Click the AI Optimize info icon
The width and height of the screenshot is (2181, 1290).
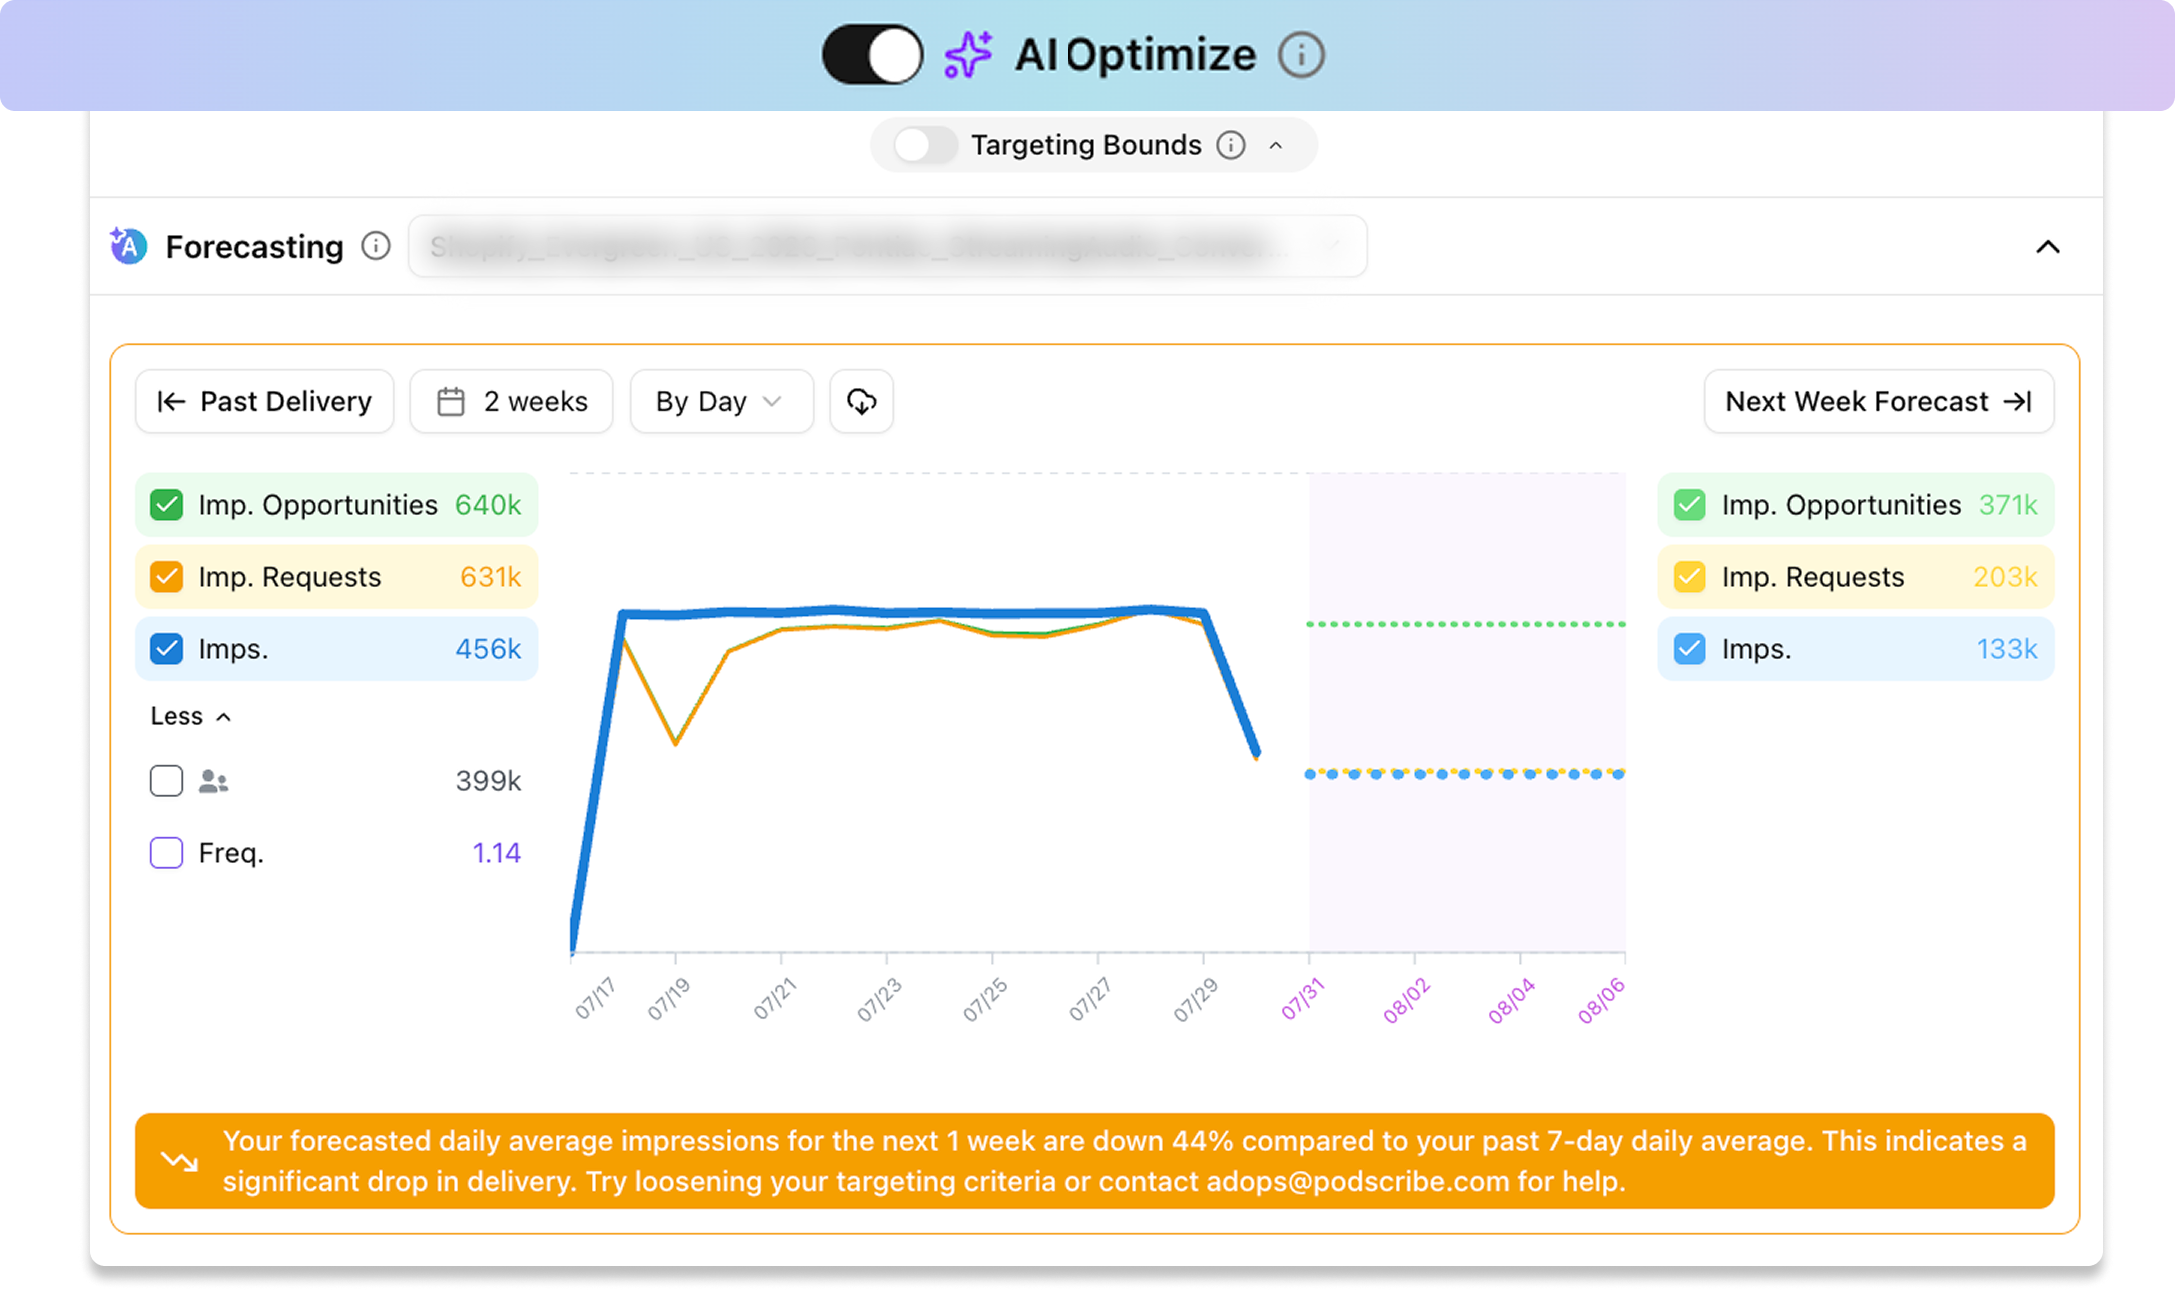[1301, 55]
